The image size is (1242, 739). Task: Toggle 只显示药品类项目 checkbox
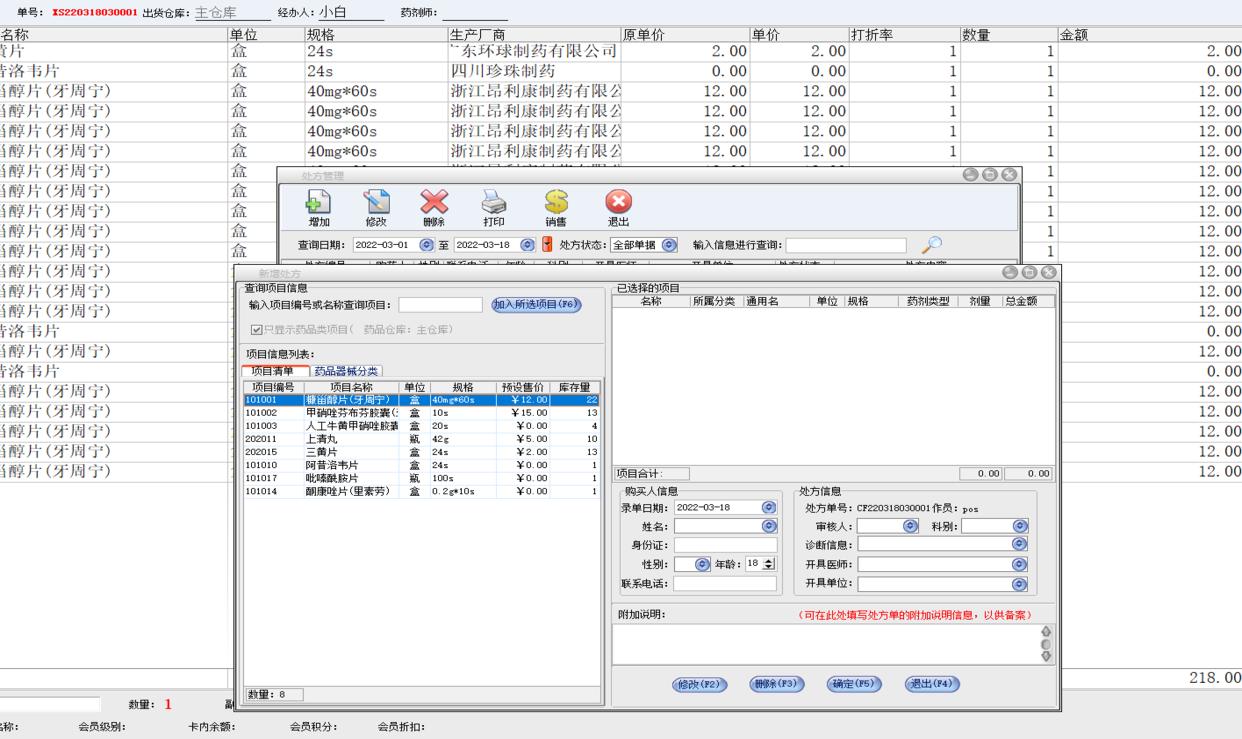pos(257,329)
